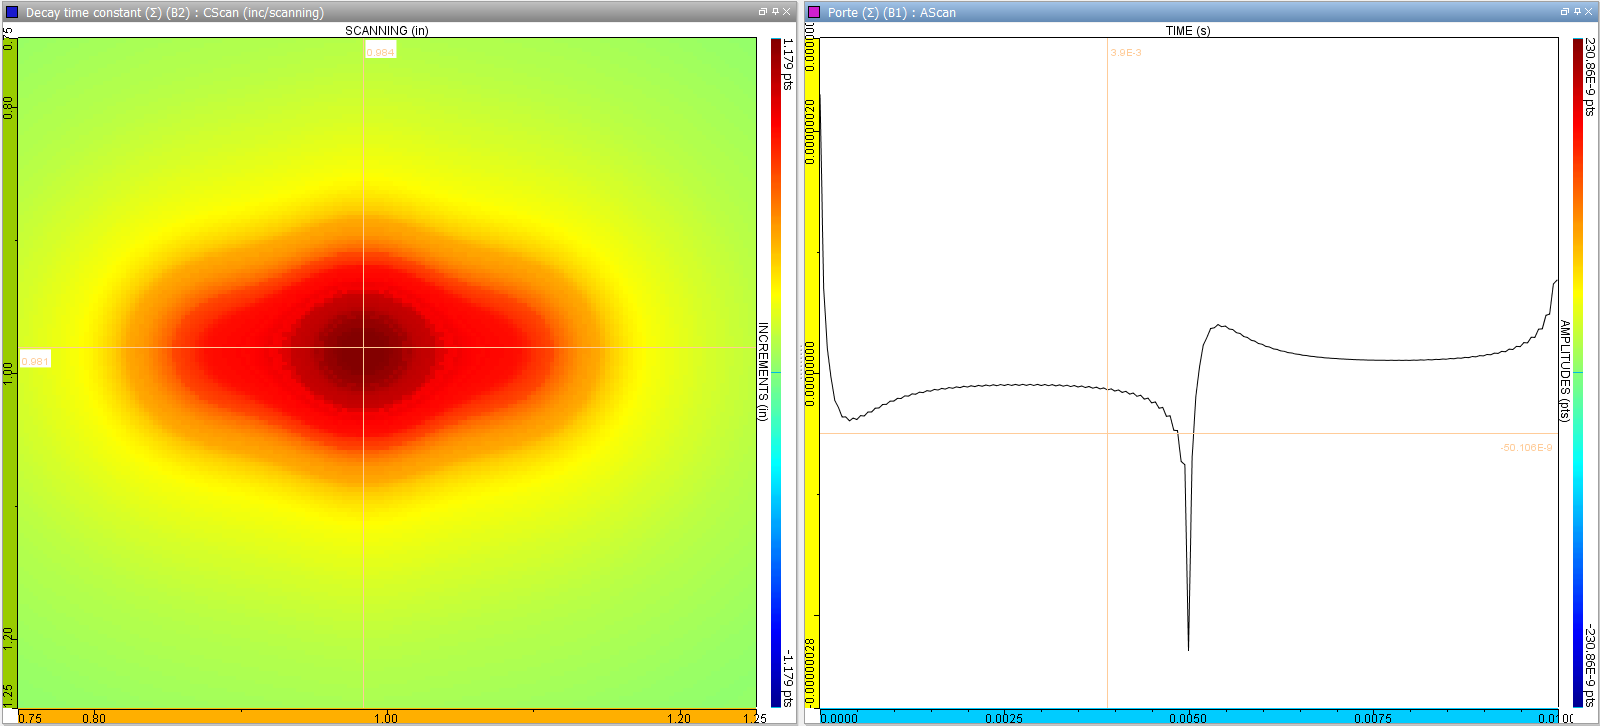The width and height of the screenshot is (1600, 726).
Task: Close the CScan Decay time constant panel
Action: point(786,12)
